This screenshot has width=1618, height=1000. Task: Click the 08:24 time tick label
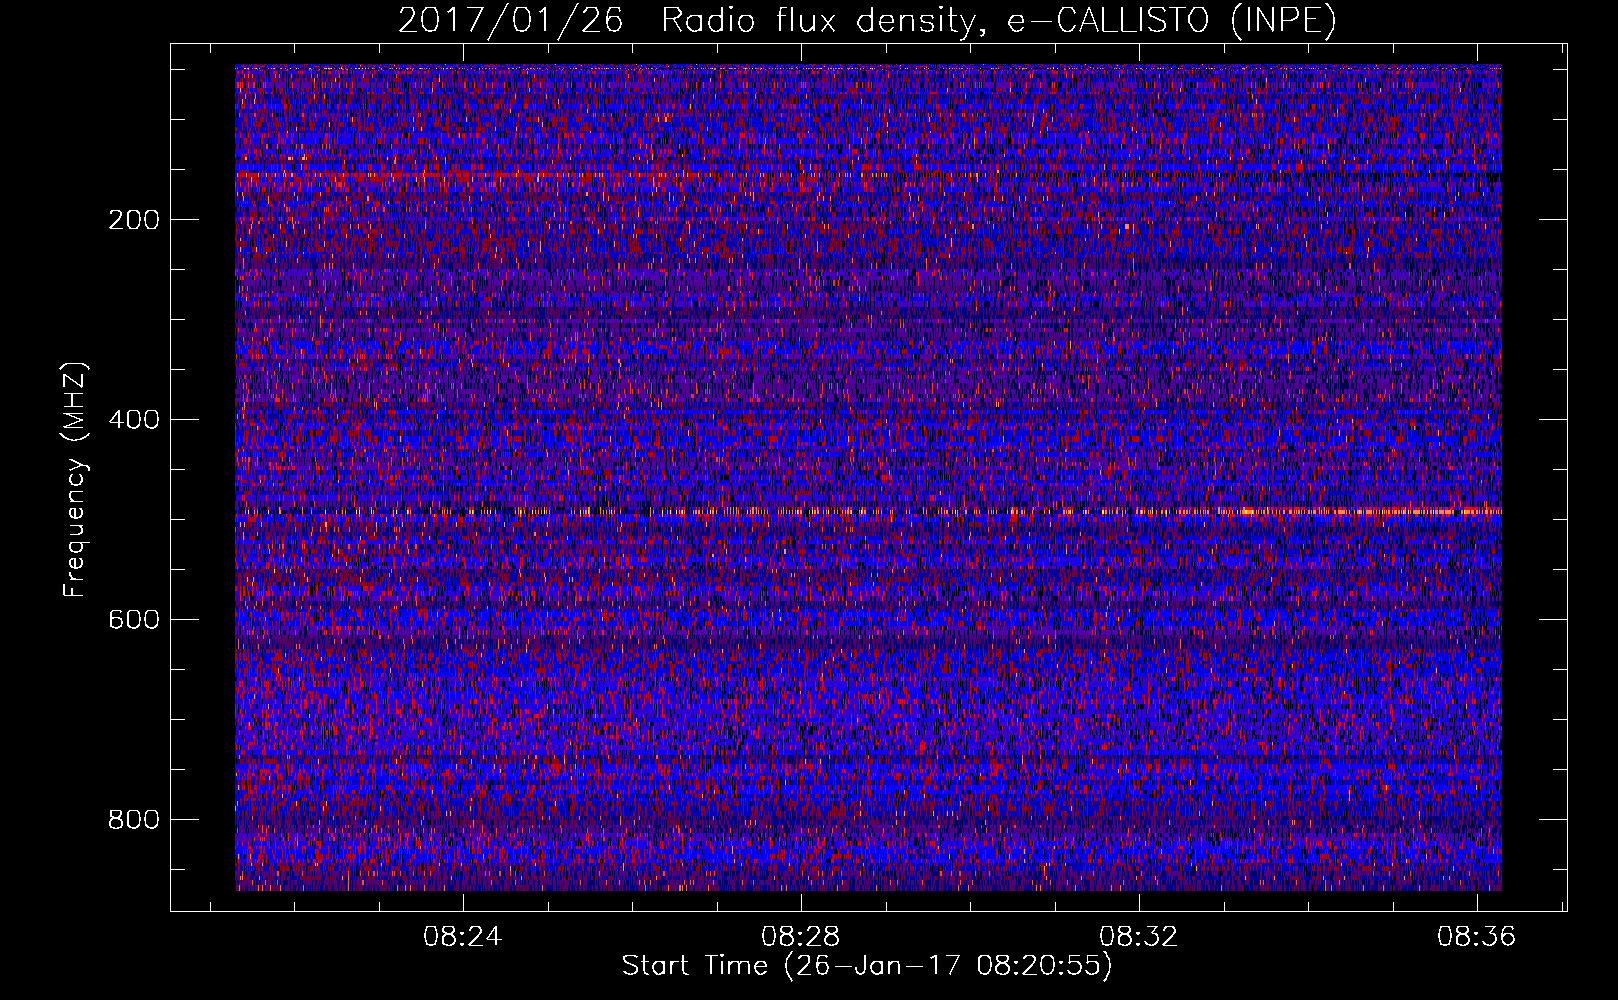point(462,937)
